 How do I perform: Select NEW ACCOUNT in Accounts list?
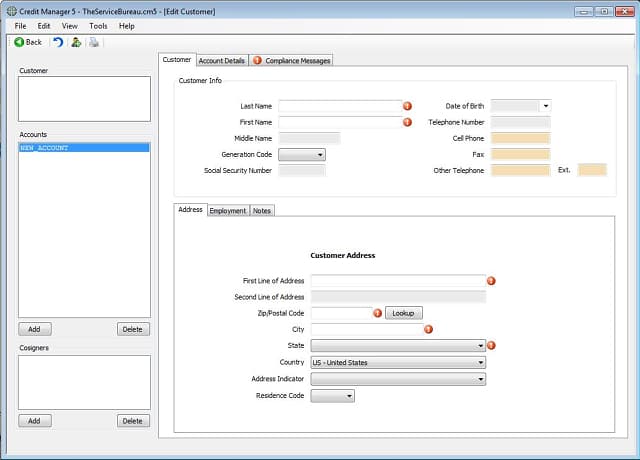coord(84,148)
